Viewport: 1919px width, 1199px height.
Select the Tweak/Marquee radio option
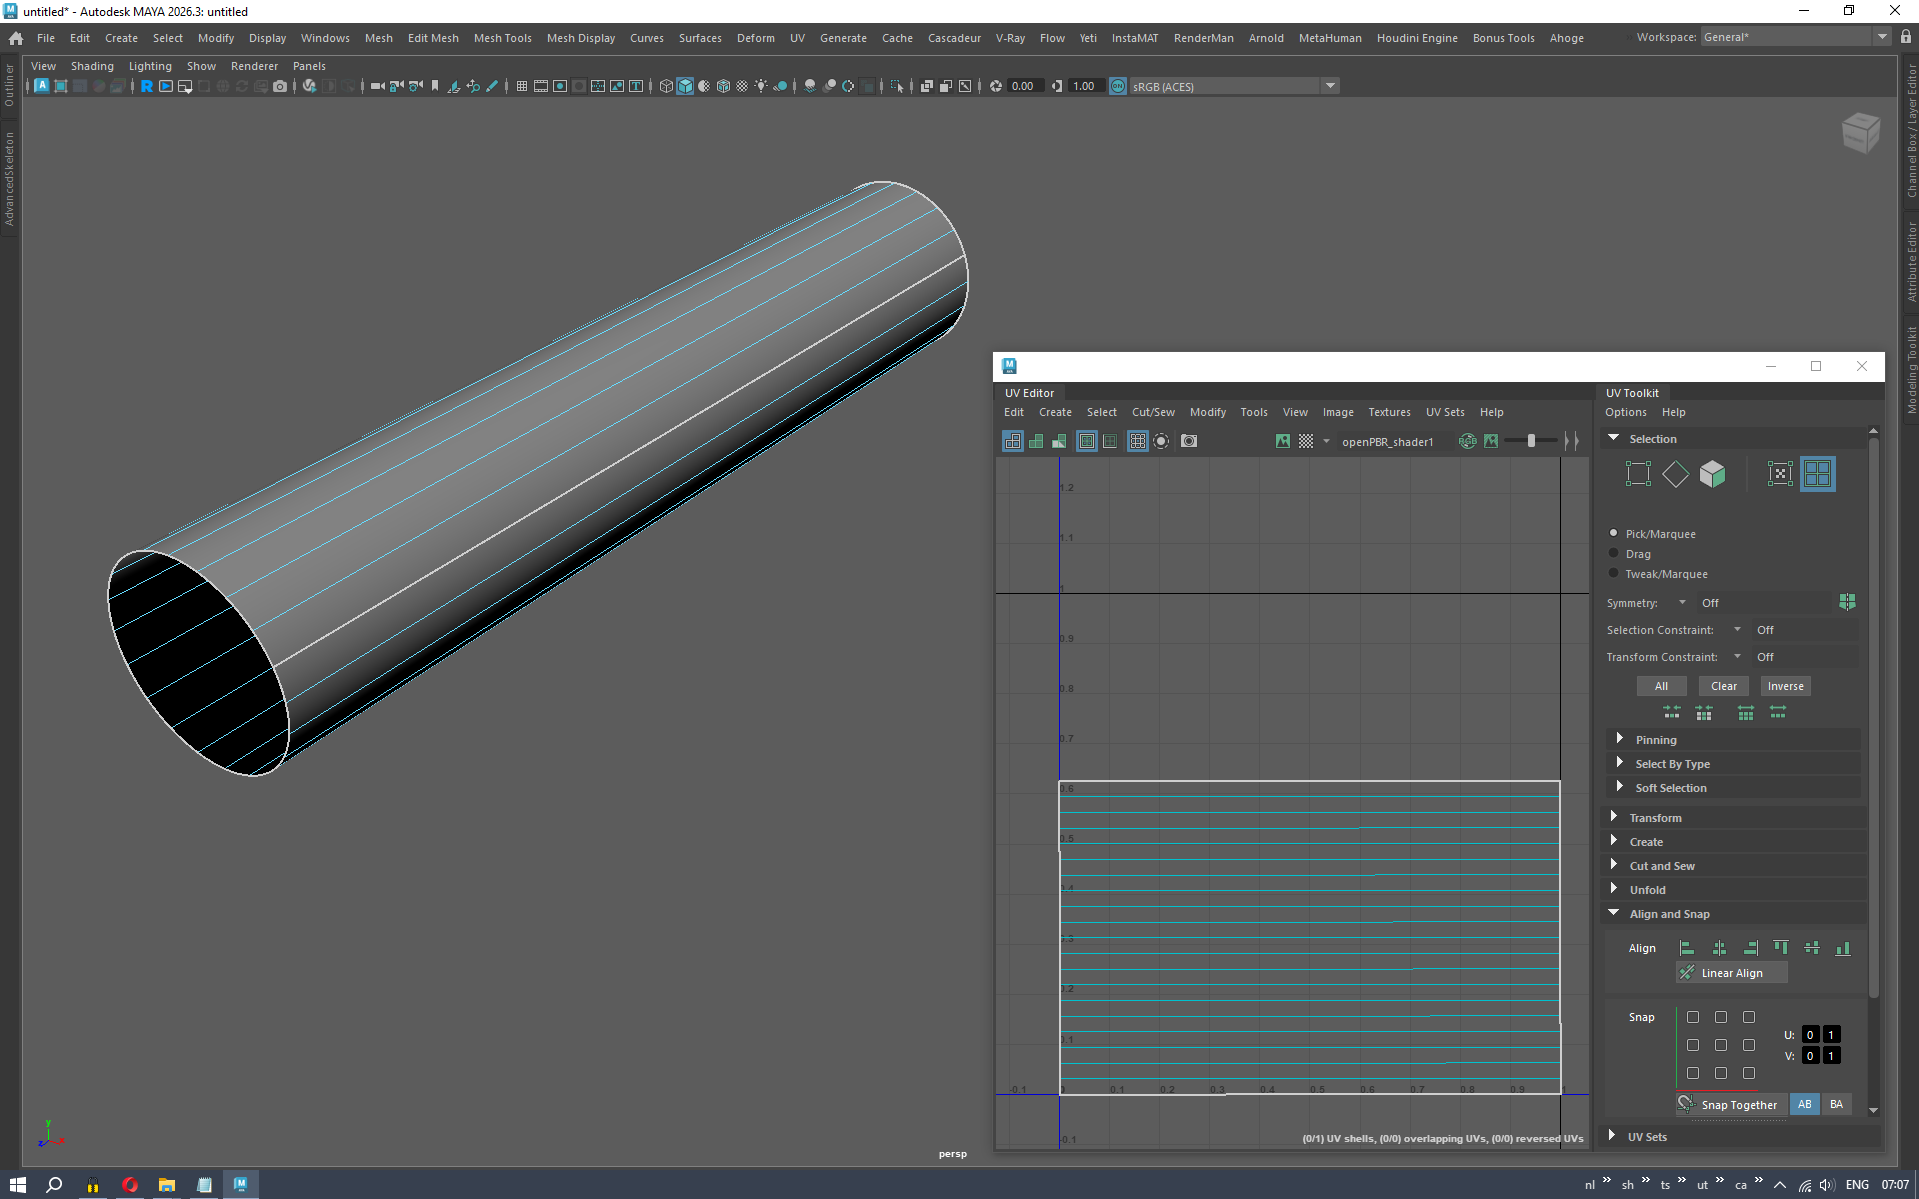point(1613,573)
